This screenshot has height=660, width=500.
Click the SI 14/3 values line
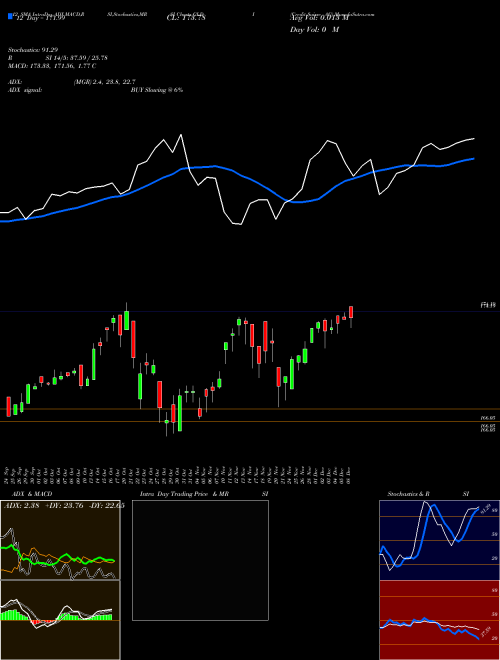[x=77, y=58]
